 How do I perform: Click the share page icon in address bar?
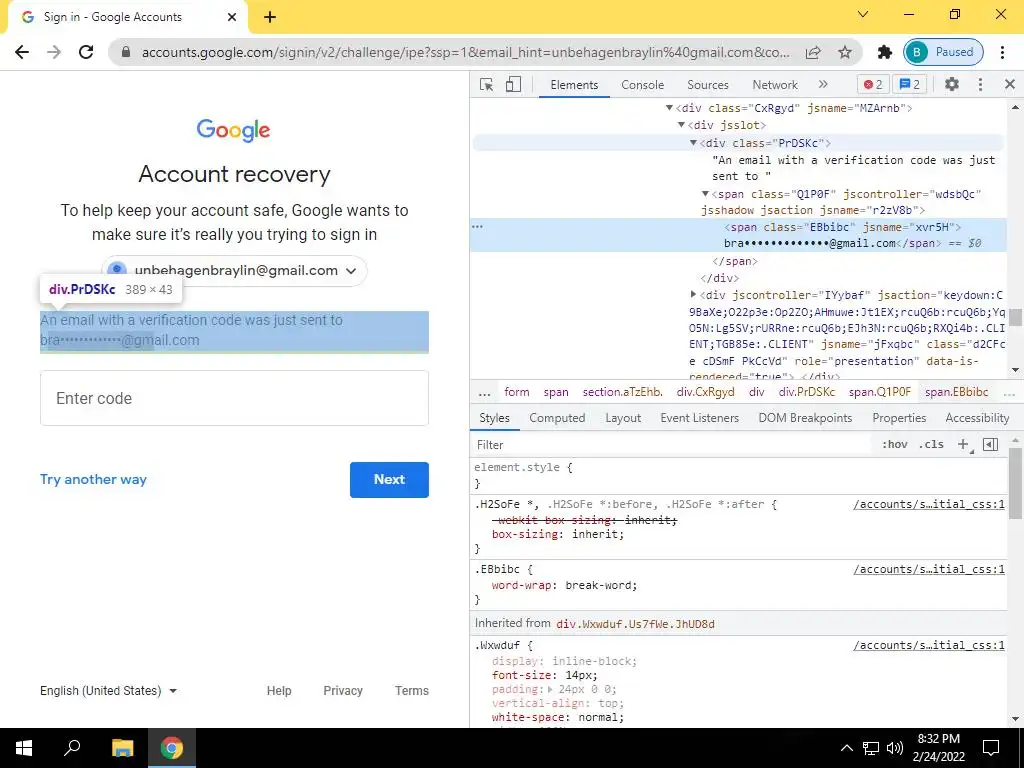813,52
